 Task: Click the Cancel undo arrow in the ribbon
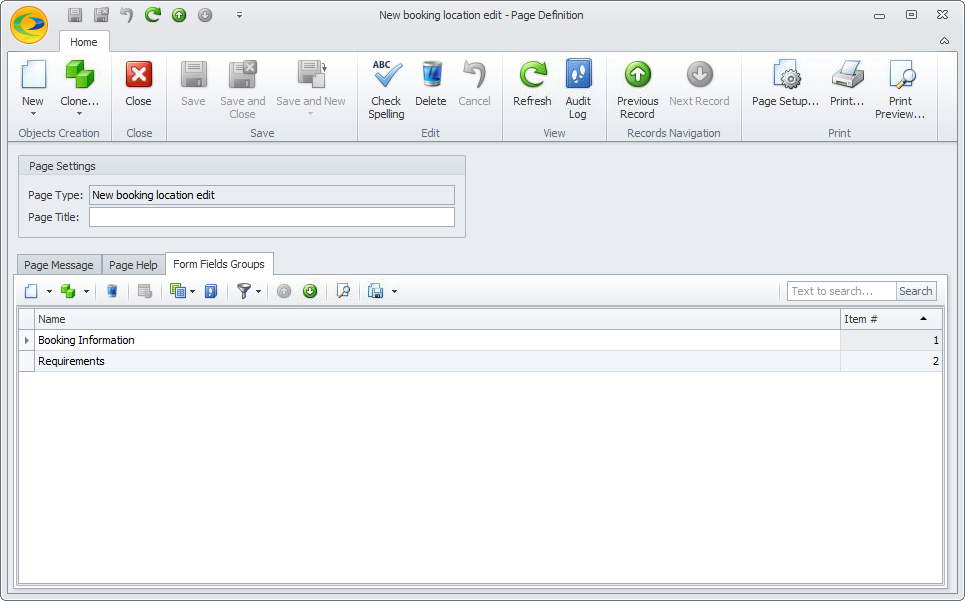point(474,74)
